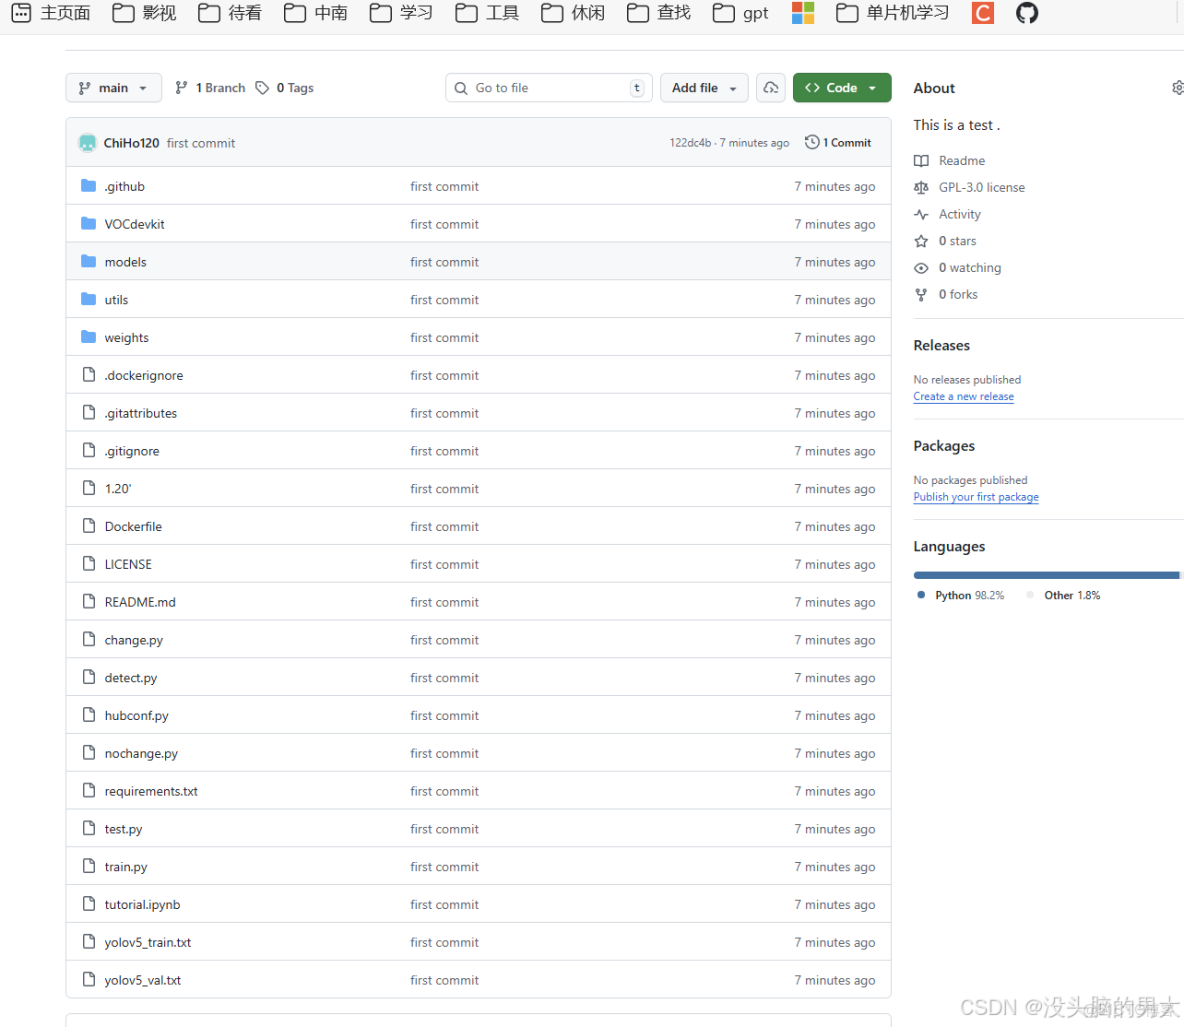Click the Microsoft icon on the bookmarks bar
Viewport: 1184px width, 1027px height.
803,13
